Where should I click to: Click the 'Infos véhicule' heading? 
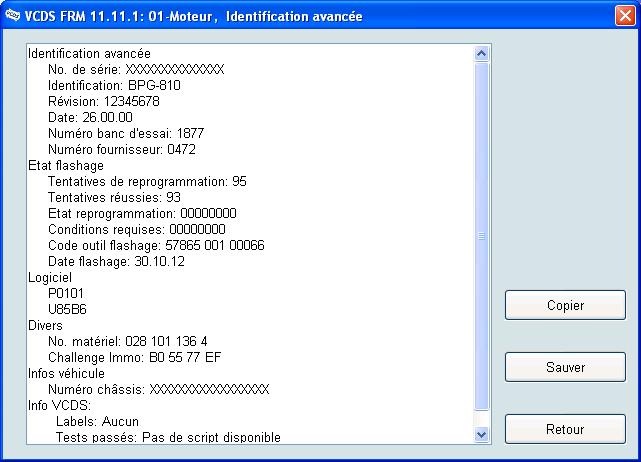coord(66,373)
